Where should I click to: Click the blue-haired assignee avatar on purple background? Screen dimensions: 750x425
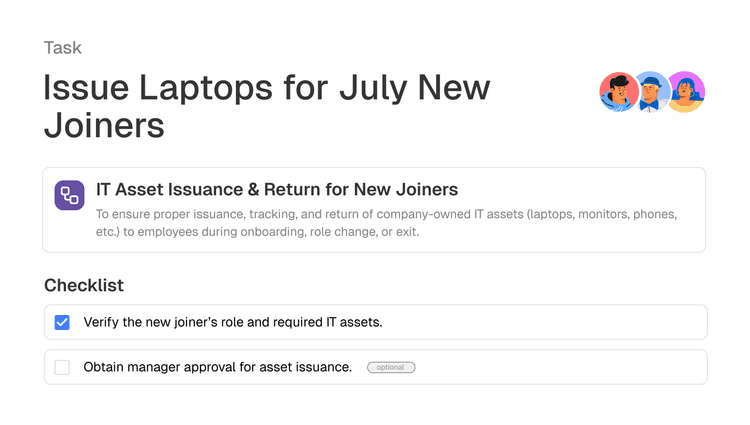(x=685, y=93)
